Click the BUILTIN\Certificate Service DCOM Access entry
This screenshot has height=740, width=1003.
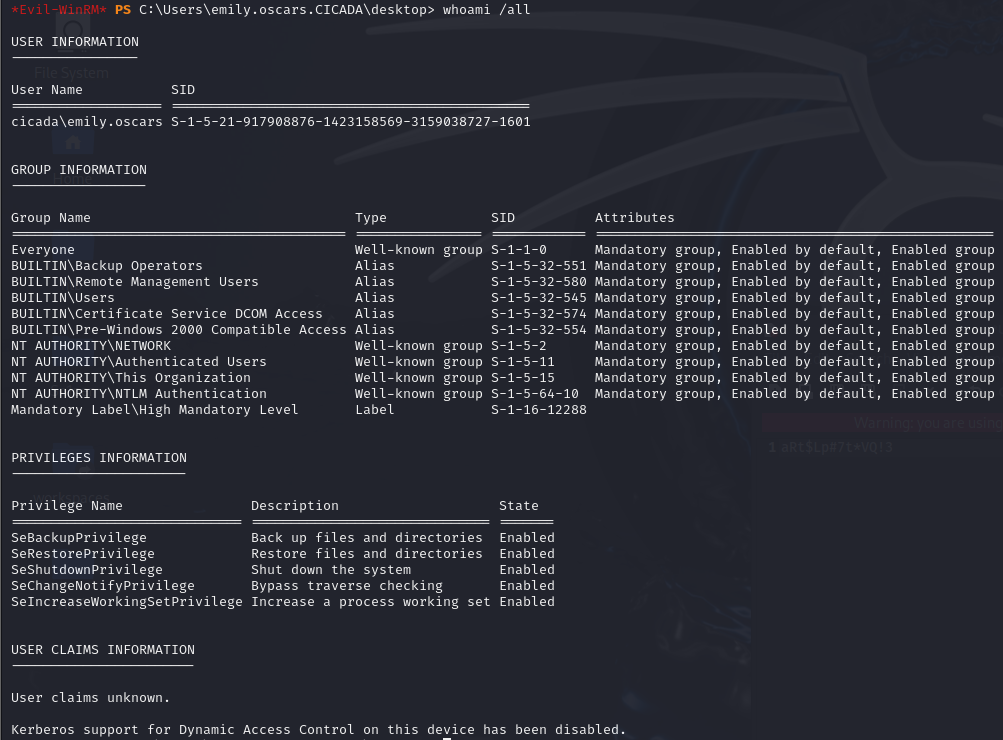click(167, 314)
